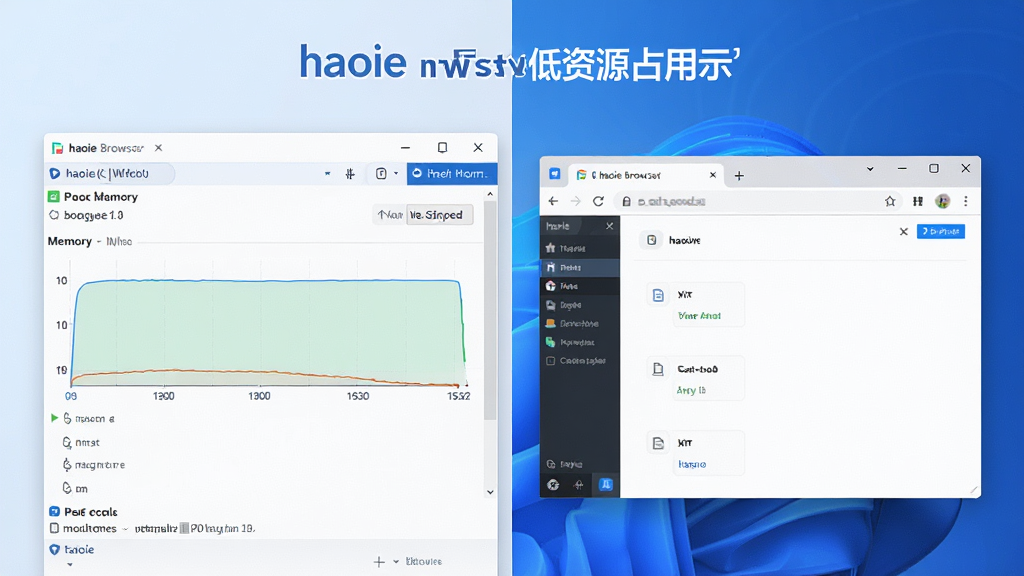Dismiss the right page panel with the X
1024x576 pixels.
coord(904,231)
